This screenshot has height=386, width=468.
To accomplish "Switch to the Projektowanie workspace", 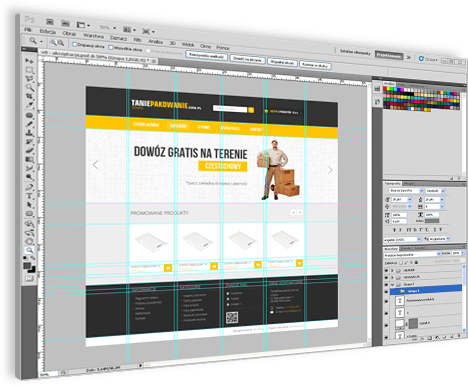I will (389, 56).
